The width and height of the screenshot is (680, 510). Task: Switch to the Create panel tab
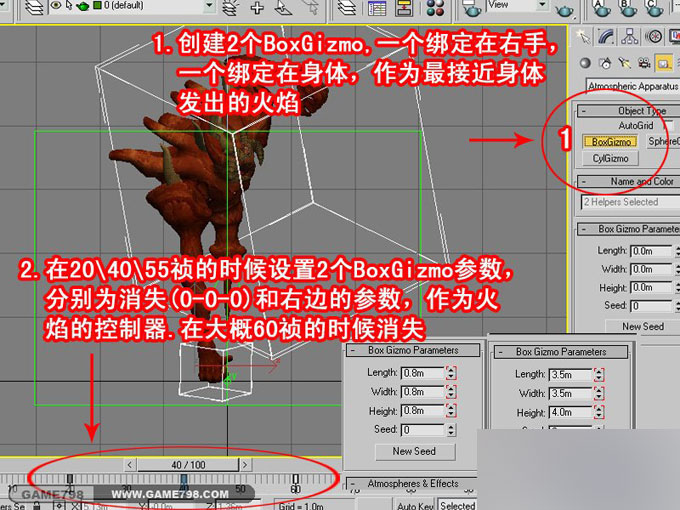click(x=584, y=37)
